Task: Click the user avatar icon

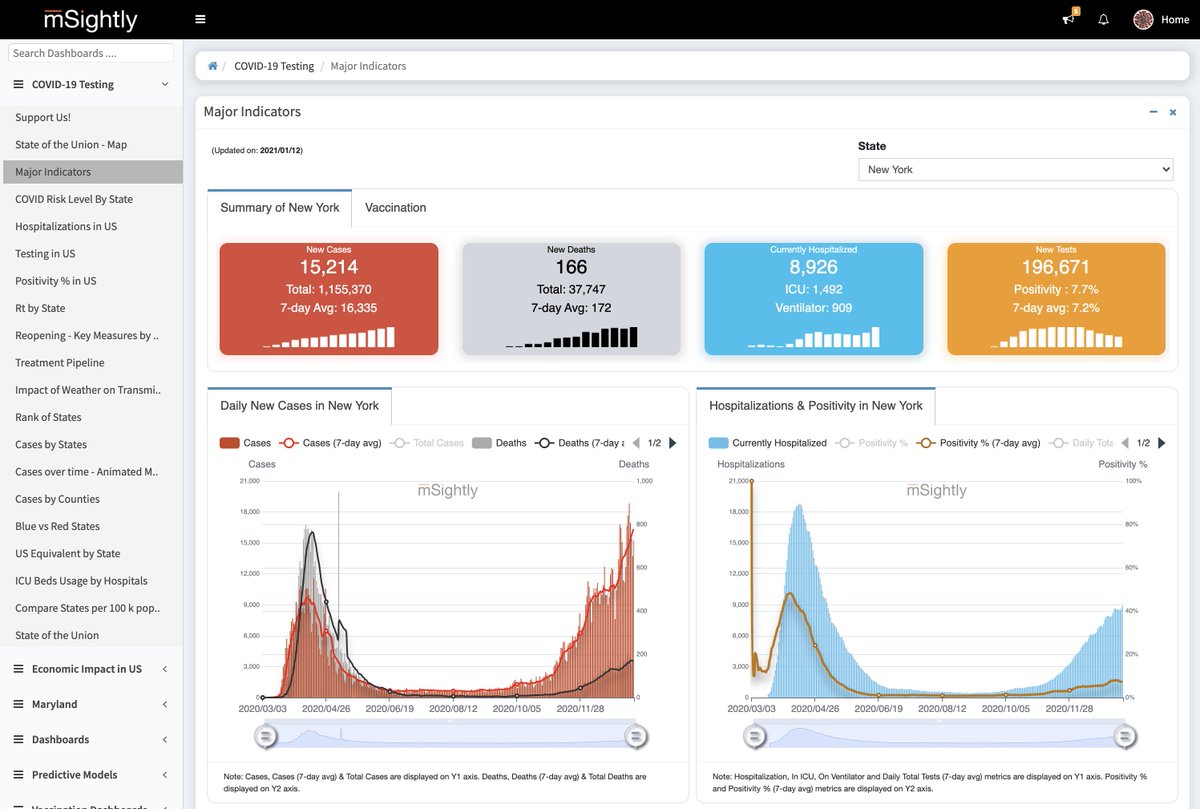Action: pyautogui.click(x=1143, y=19)
